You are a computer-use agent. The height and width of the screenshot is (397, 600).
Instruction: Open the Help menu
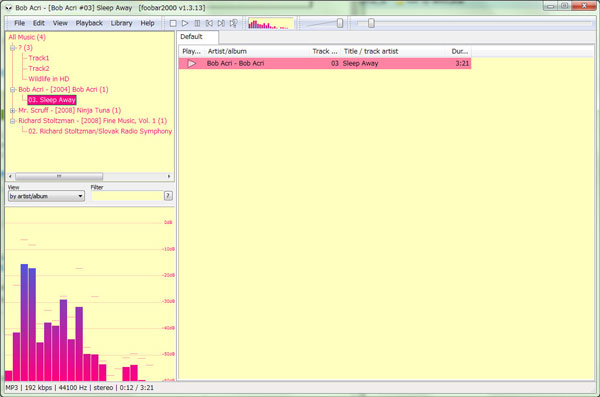pos(147,23)
